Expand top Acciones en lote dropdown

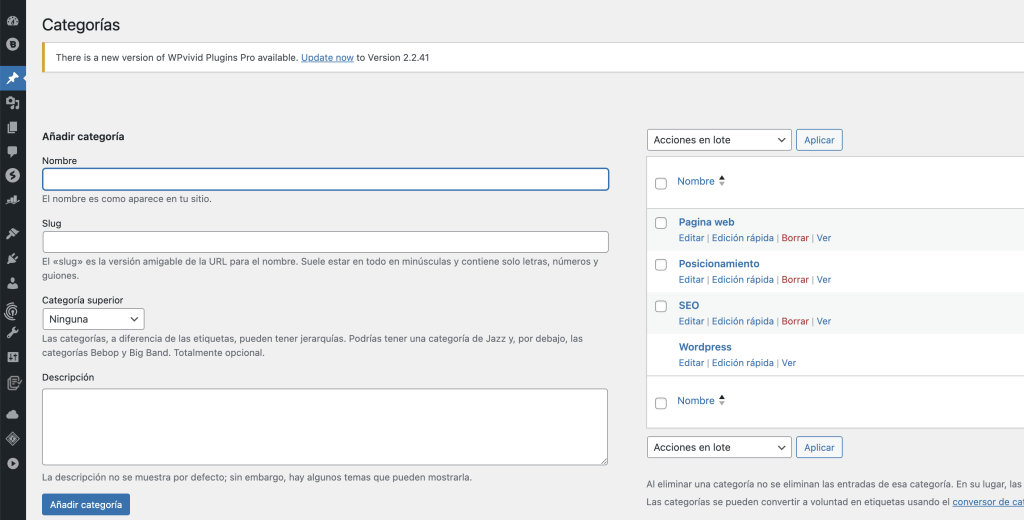[719, 140]
